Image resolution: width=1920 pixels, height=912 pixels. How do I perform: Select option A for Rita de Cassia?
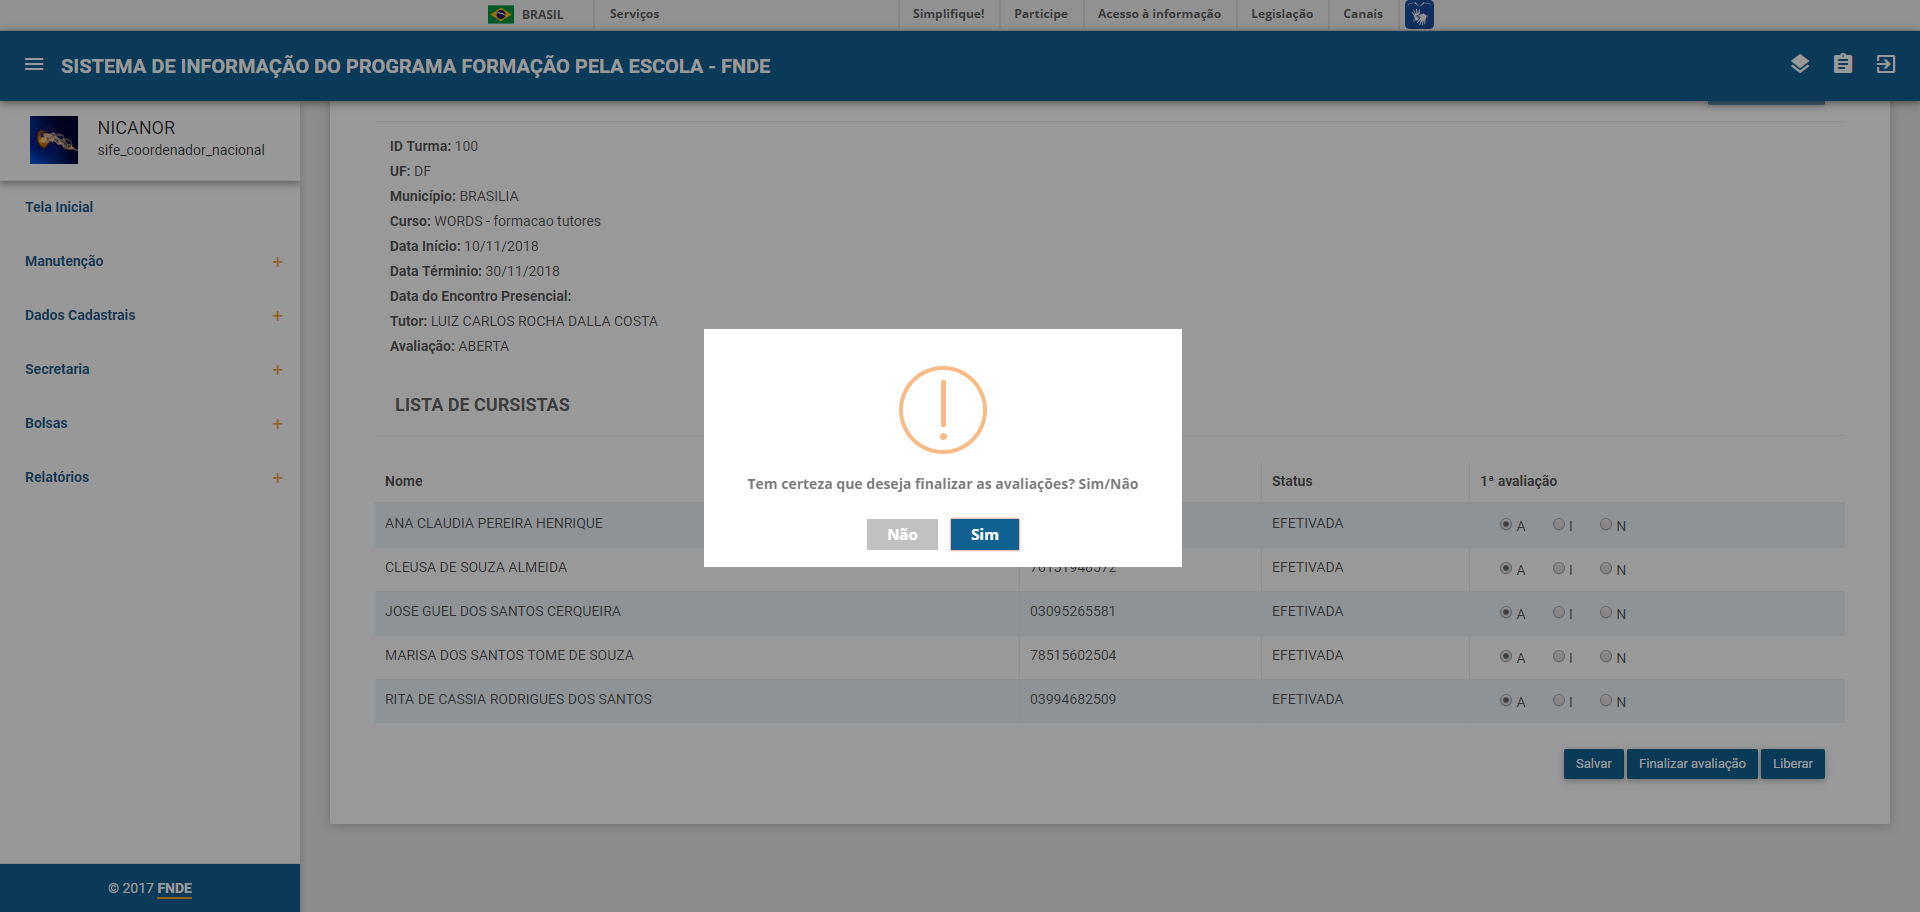[1506, 700]
